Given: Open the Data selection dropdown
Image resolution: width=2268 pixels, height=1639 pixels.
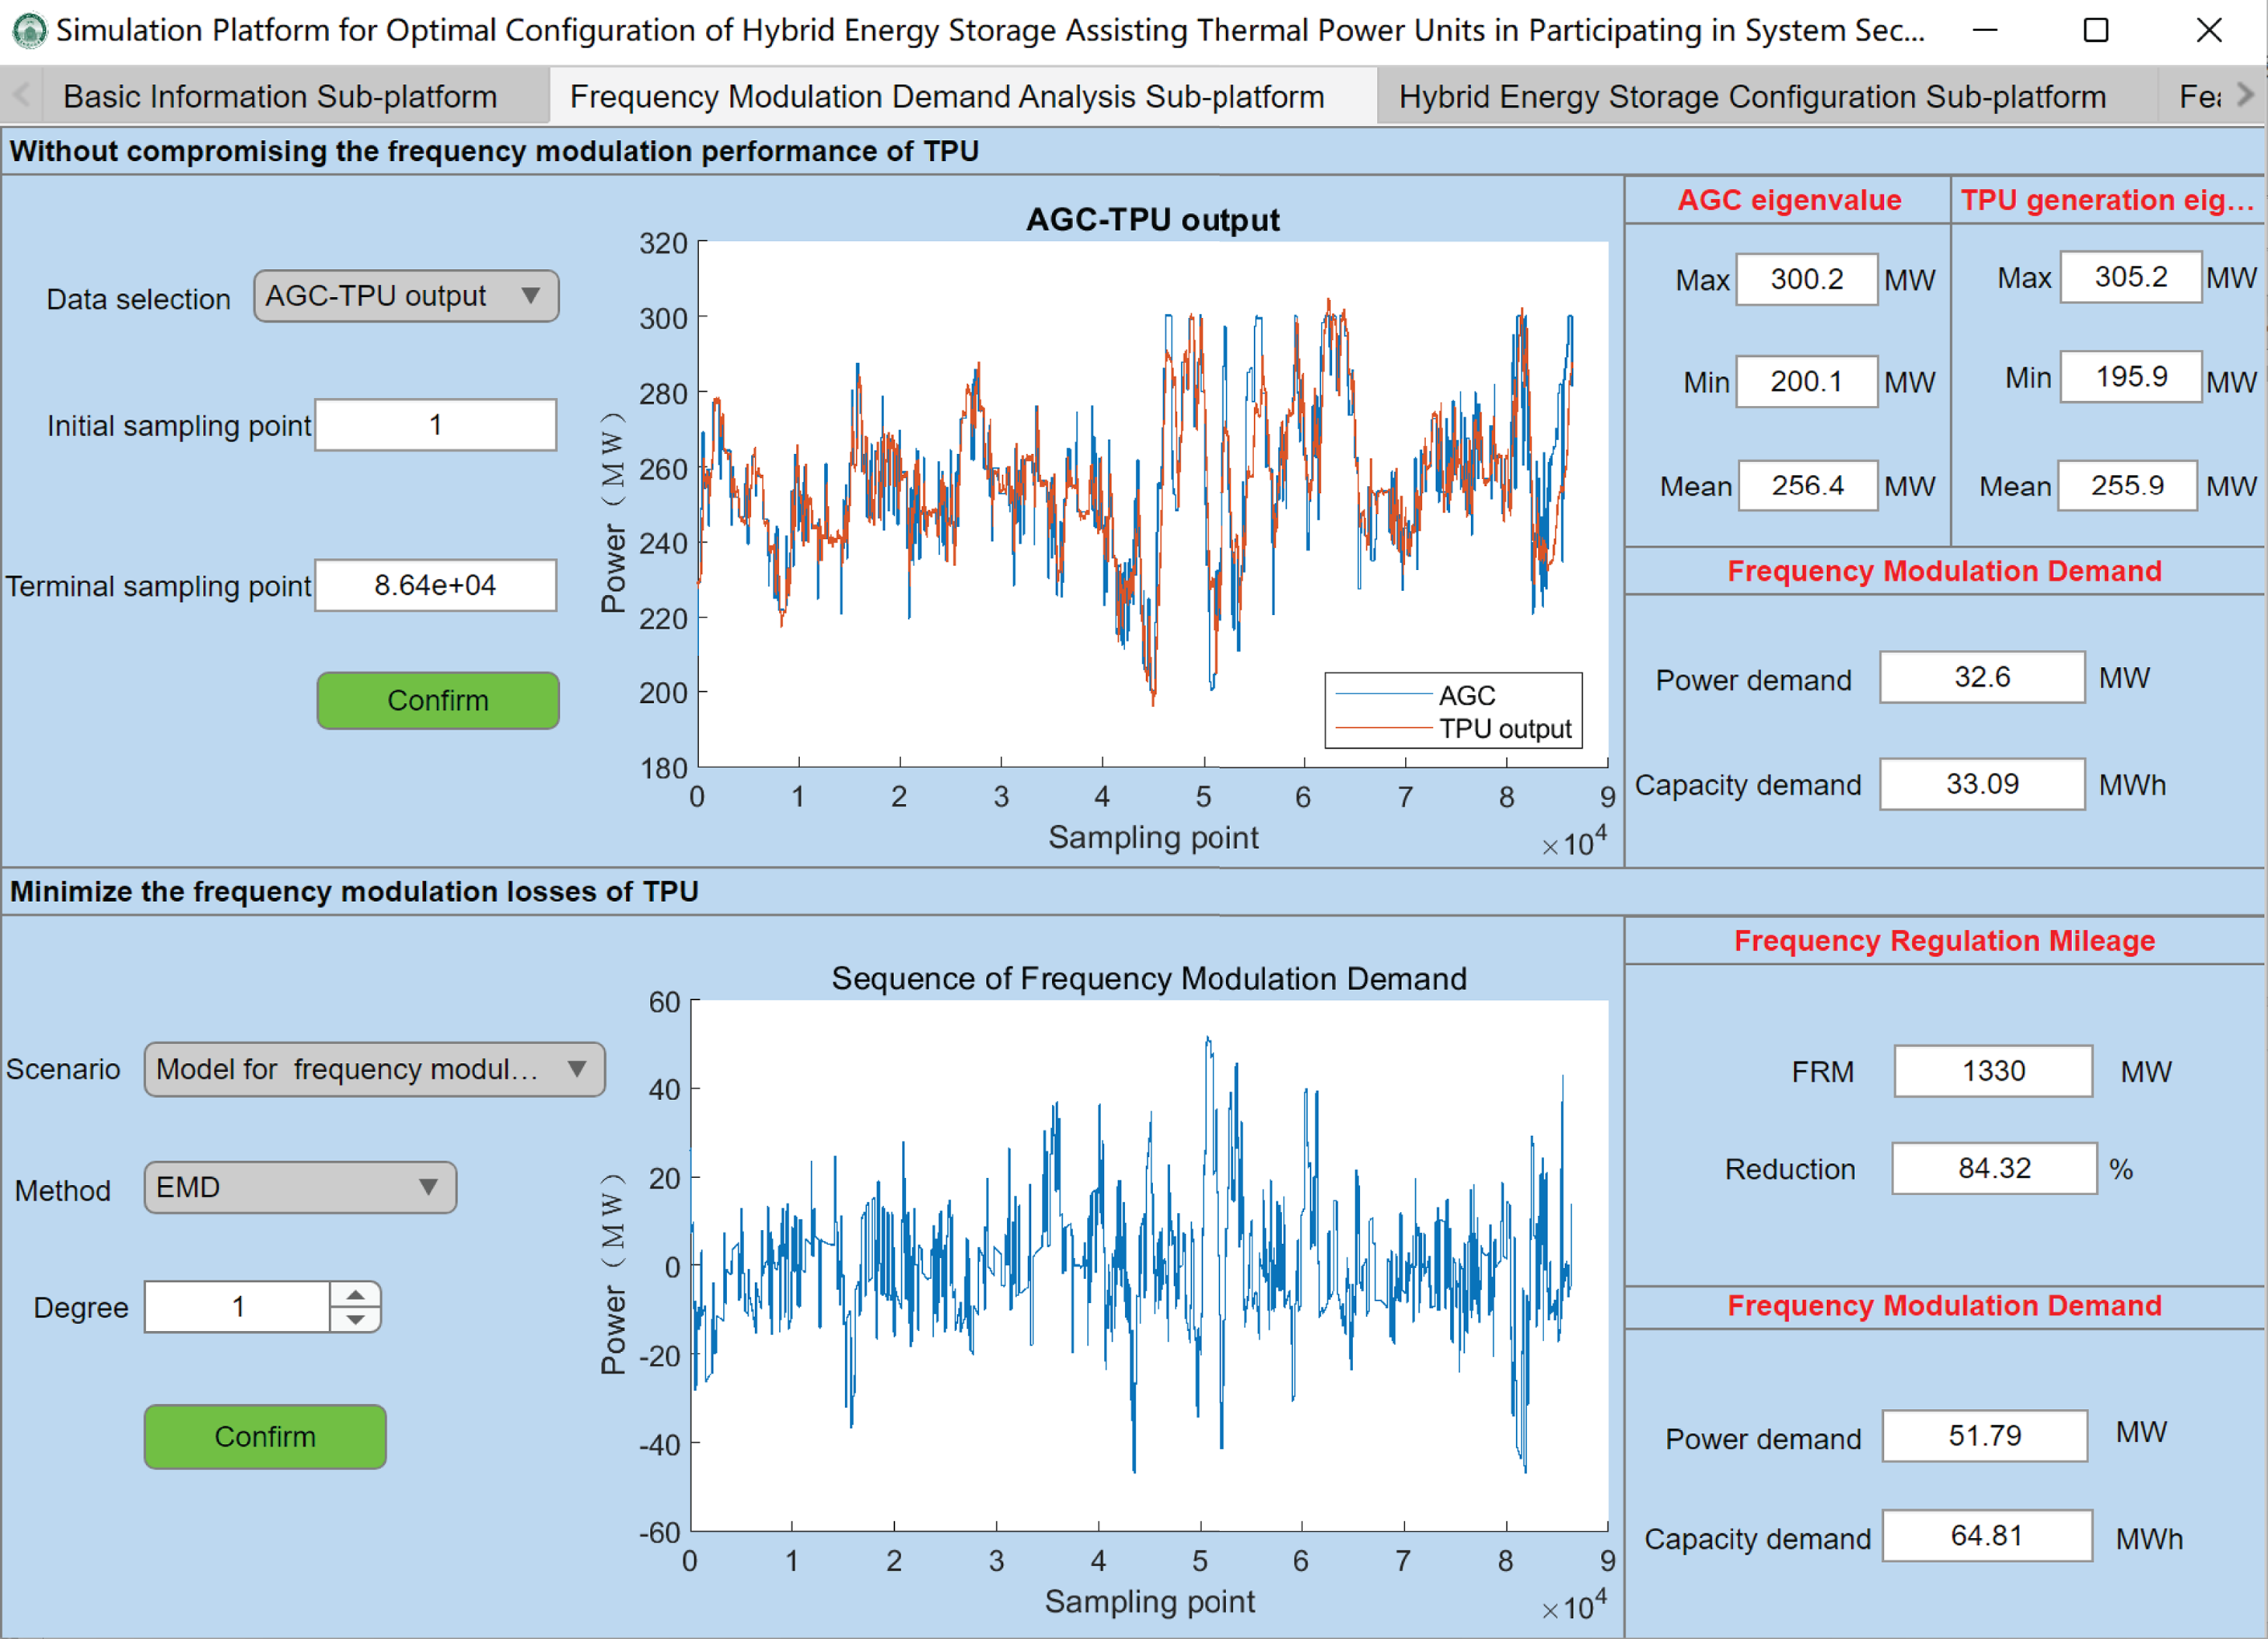Looking at the screenshot, I should [x=405, y=296].
